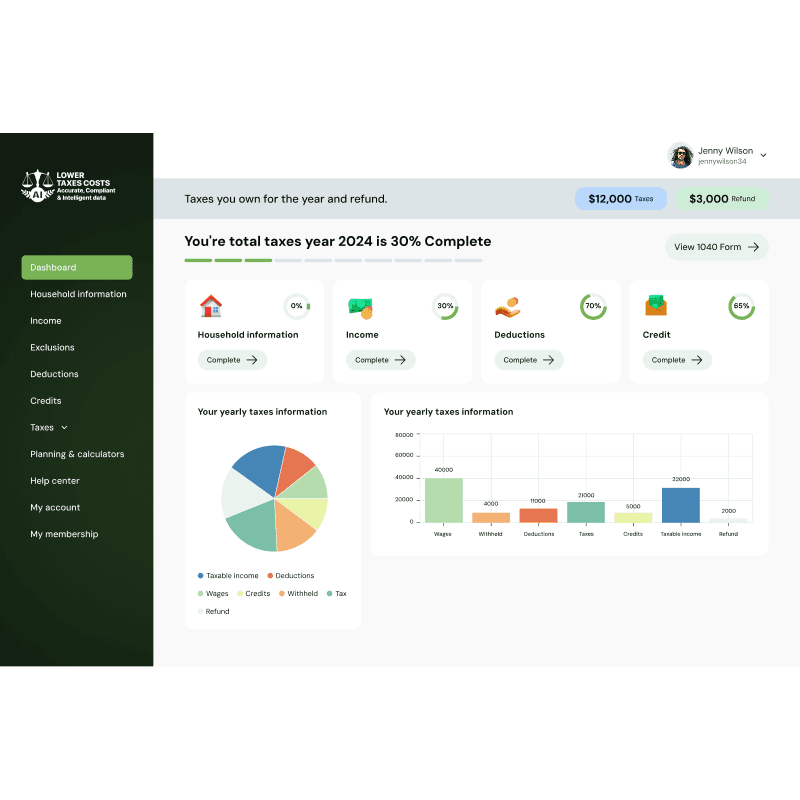
Task: Click the Deductions hand with coins icon
Action: (x=507, y=307)
